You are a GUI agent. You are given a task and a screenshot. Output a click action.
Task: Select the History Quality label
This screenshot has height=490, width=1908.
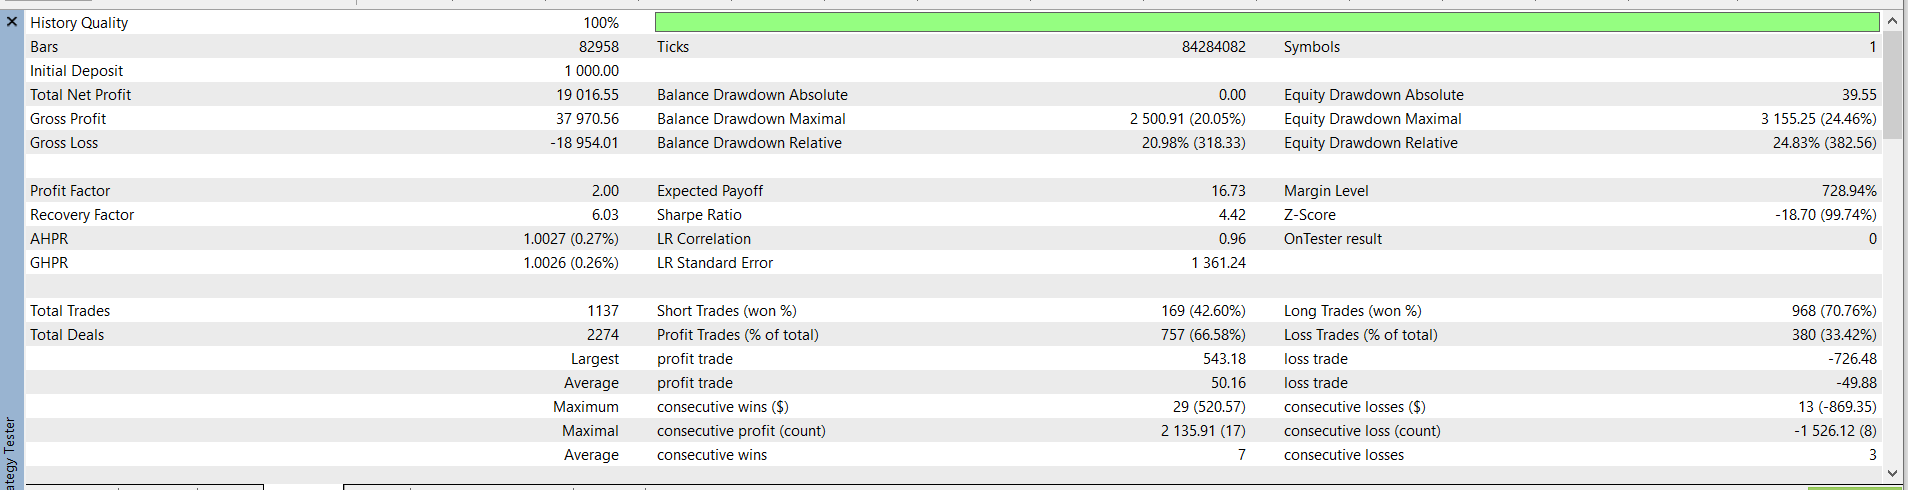tap(79, 23)
